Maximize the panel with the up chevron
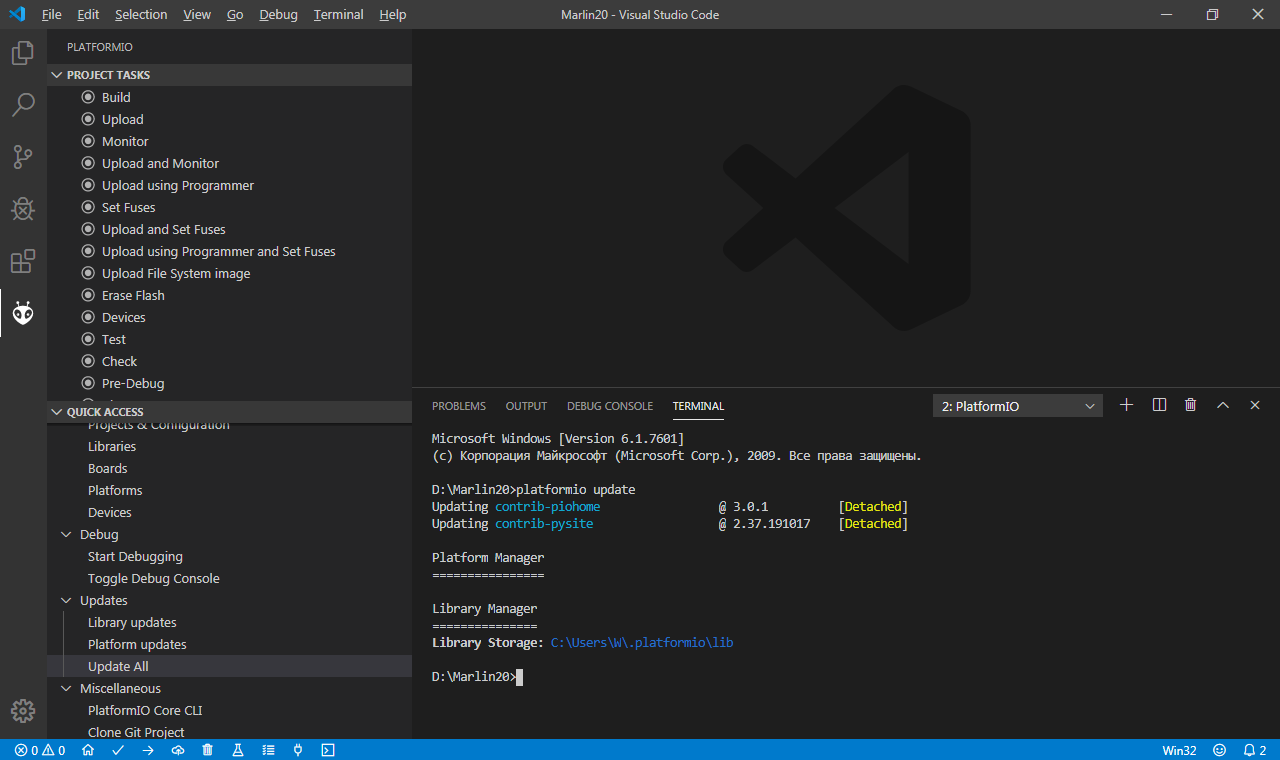The image size is (1280, 760). coord(1222,405)
